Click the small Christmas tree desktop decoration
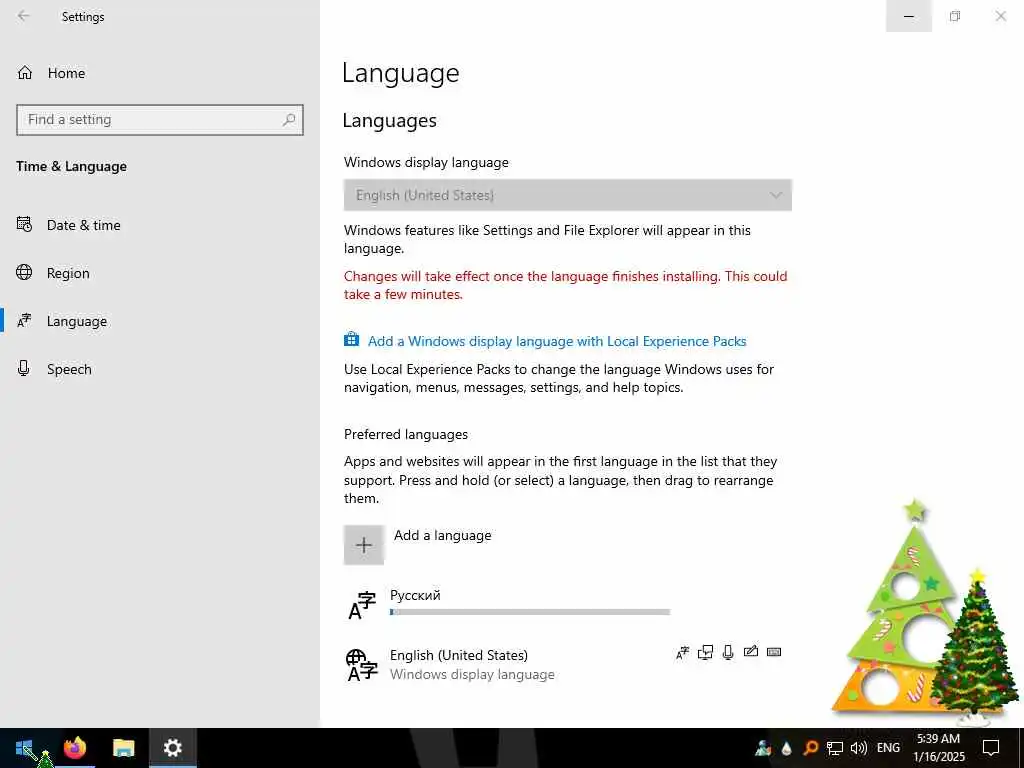The height and width of the screenshot is (768, 1024). (x=974, y=648)
